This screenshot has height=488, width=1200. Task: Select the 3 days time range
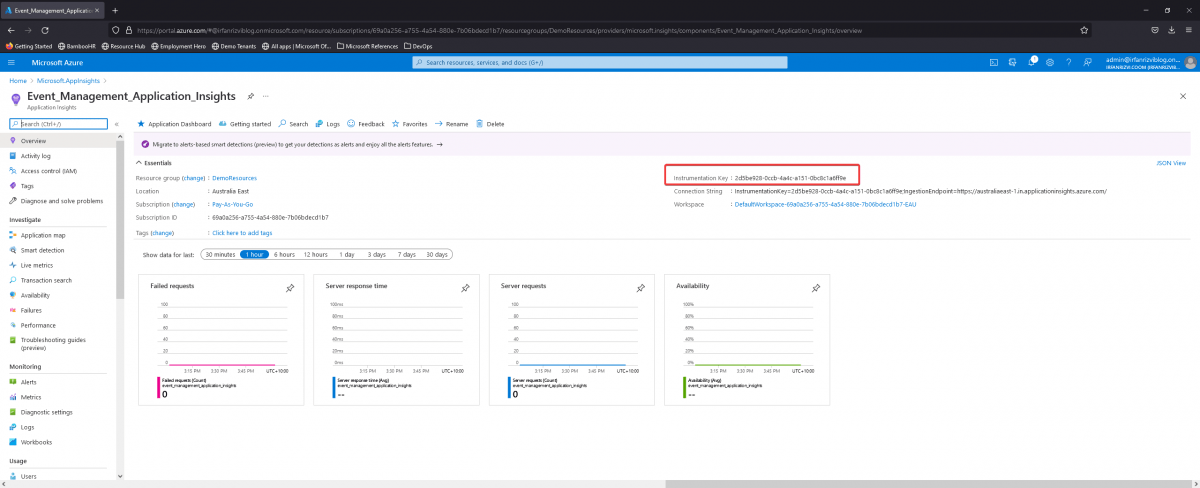pos(377,254)
